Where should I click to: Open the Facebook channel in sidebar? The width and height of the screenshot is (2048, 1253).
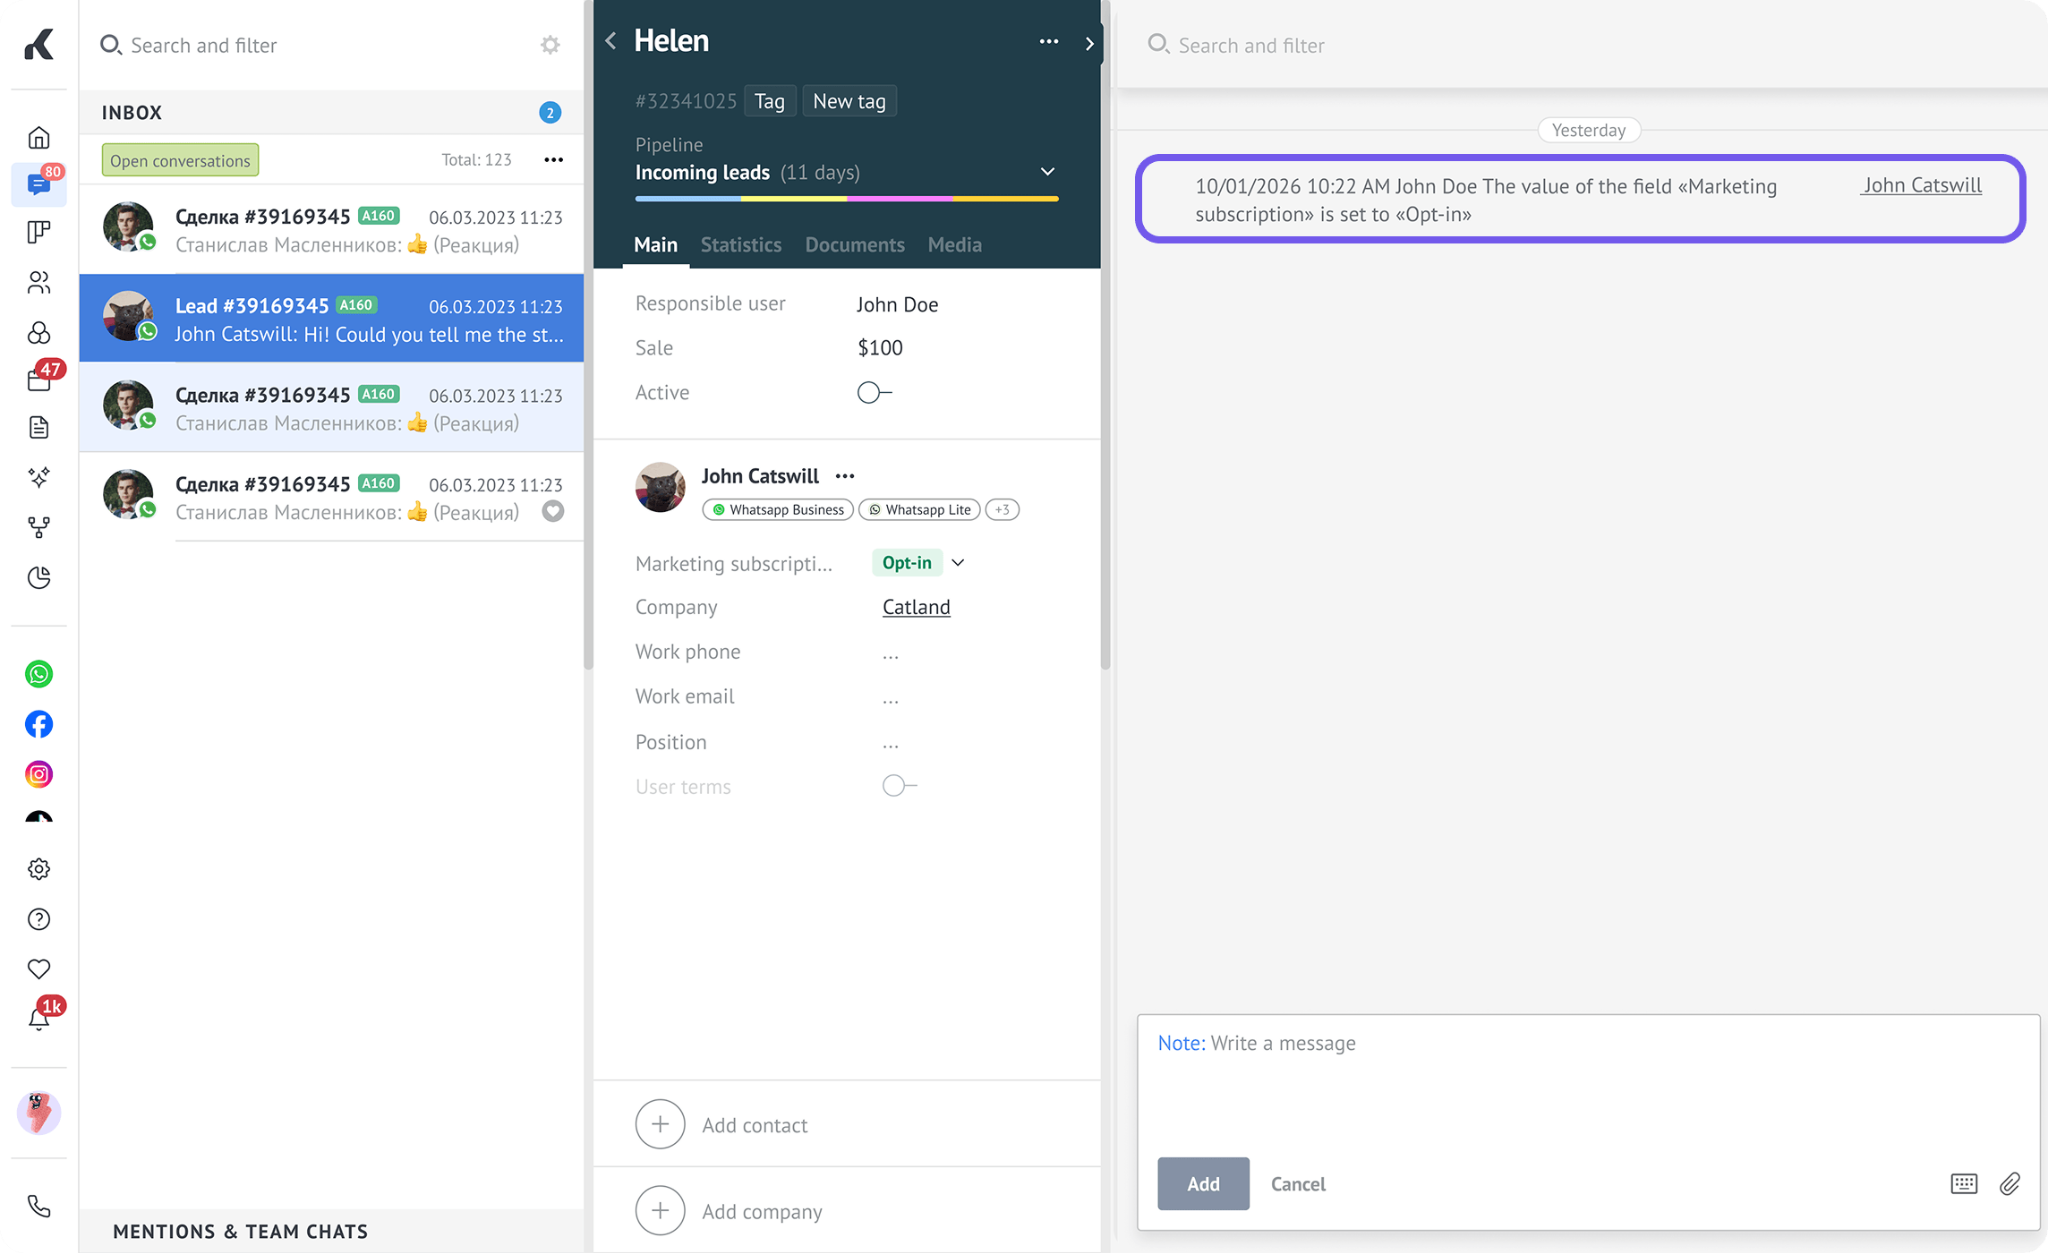click(39, 724)
